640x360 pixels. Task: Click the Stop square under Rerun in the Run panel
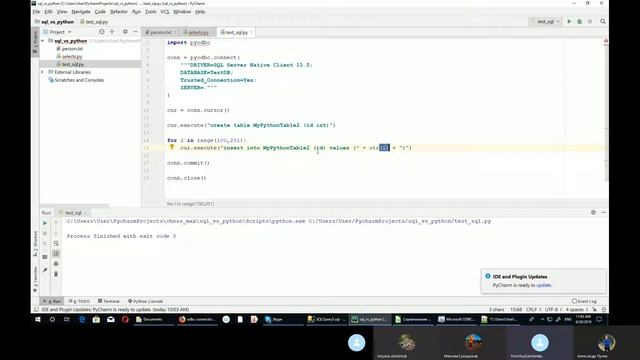[x=45, y=233]
